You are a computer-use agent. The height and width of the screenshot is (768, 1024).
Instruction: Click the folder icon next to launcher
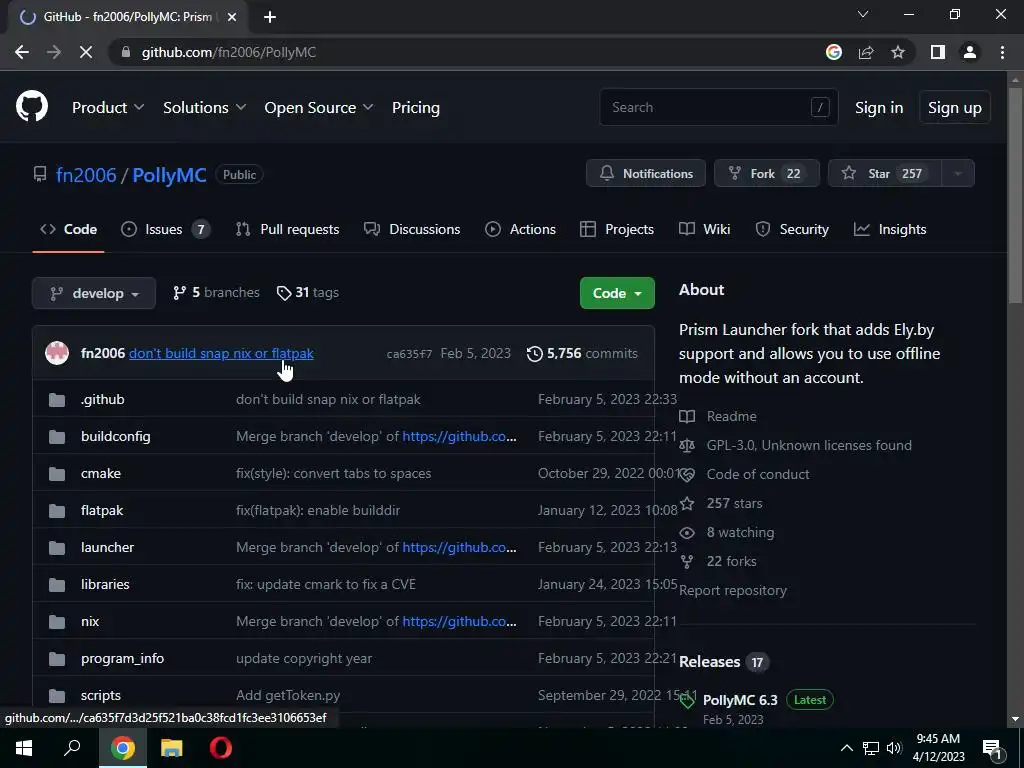(x=57, y=548)
